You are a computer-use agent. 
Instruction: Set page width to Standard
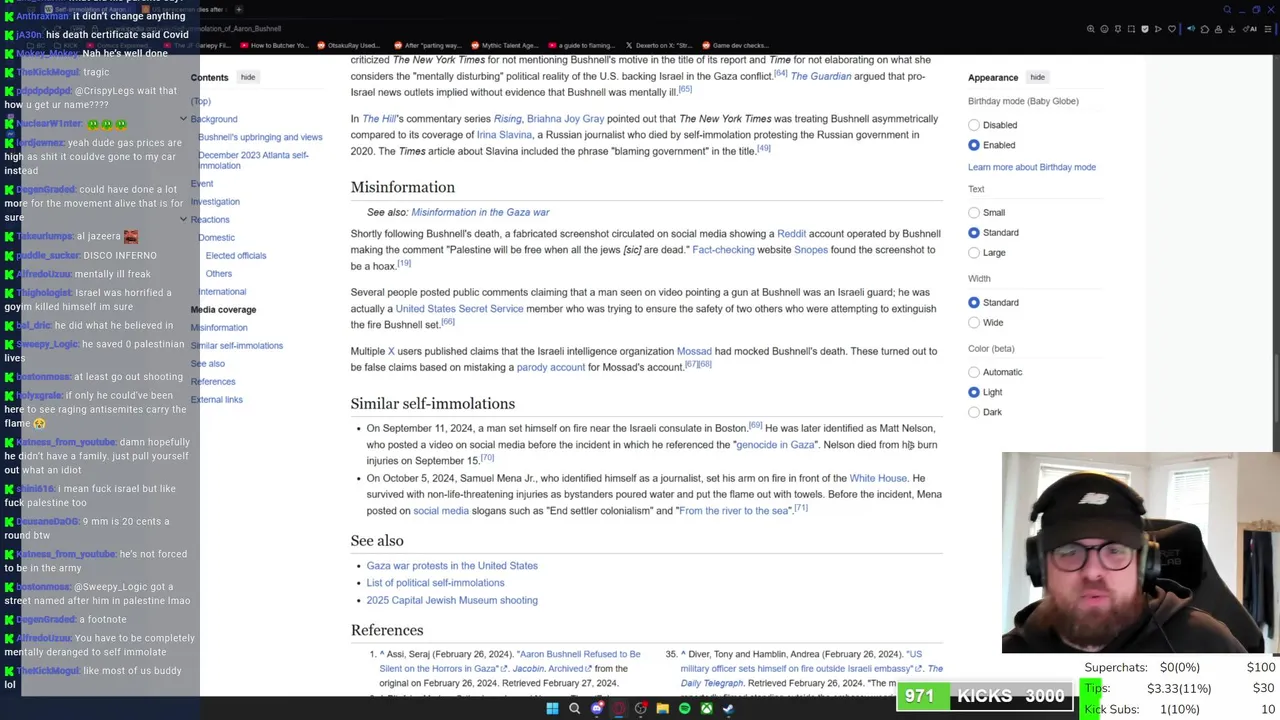tap(974, 302)
